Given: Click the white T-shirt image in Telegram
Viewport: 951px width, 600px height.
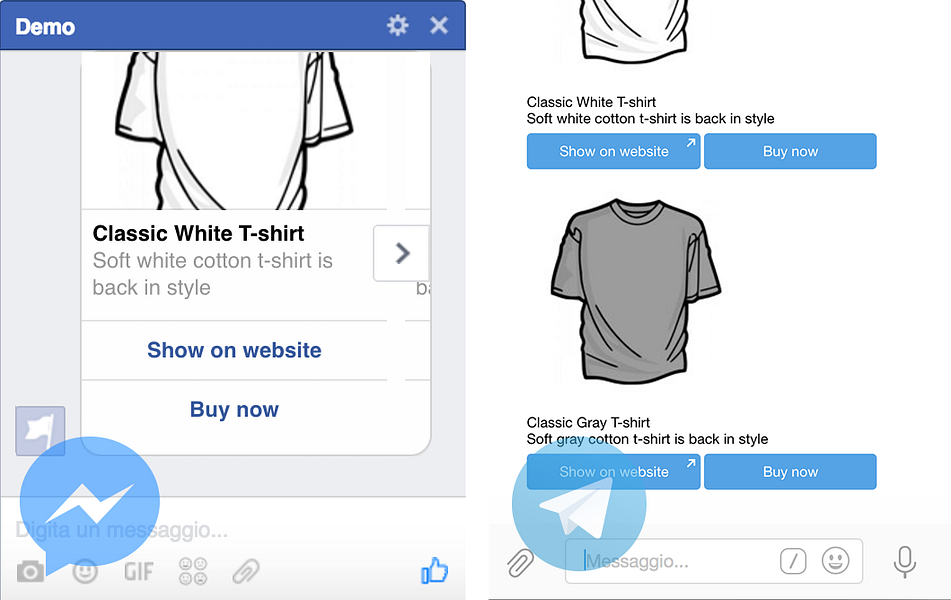Looking at the screenshot, I should click(x=634, y=30).
